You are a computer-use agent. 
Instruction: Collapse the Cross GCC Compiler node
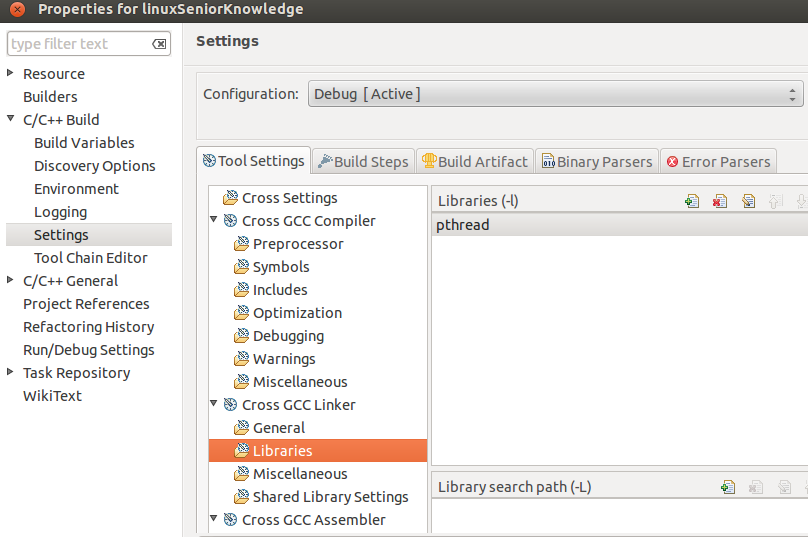(214, 220)
